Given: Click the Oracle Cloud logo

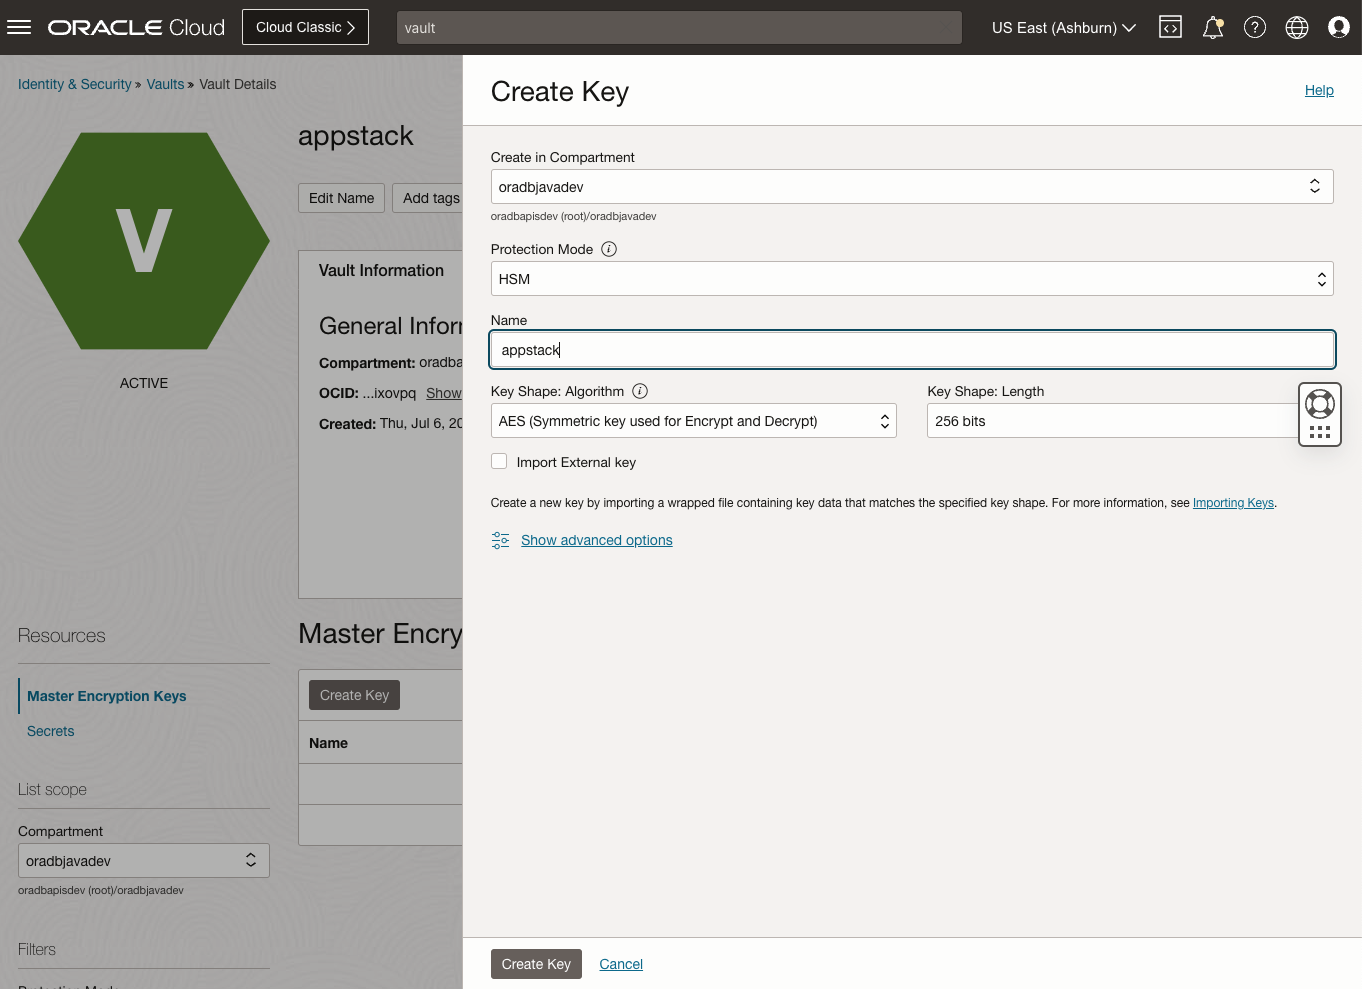Looking at the screenshot, I should [137, 27].
